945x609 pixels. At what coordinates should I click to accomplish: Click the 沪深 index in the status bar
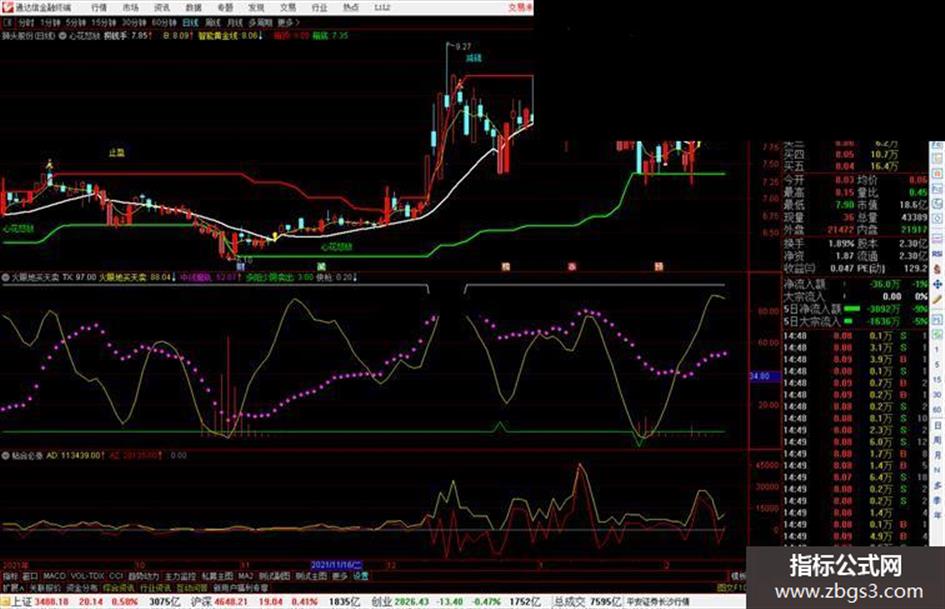pyautogui.click(x=201, y=602)
